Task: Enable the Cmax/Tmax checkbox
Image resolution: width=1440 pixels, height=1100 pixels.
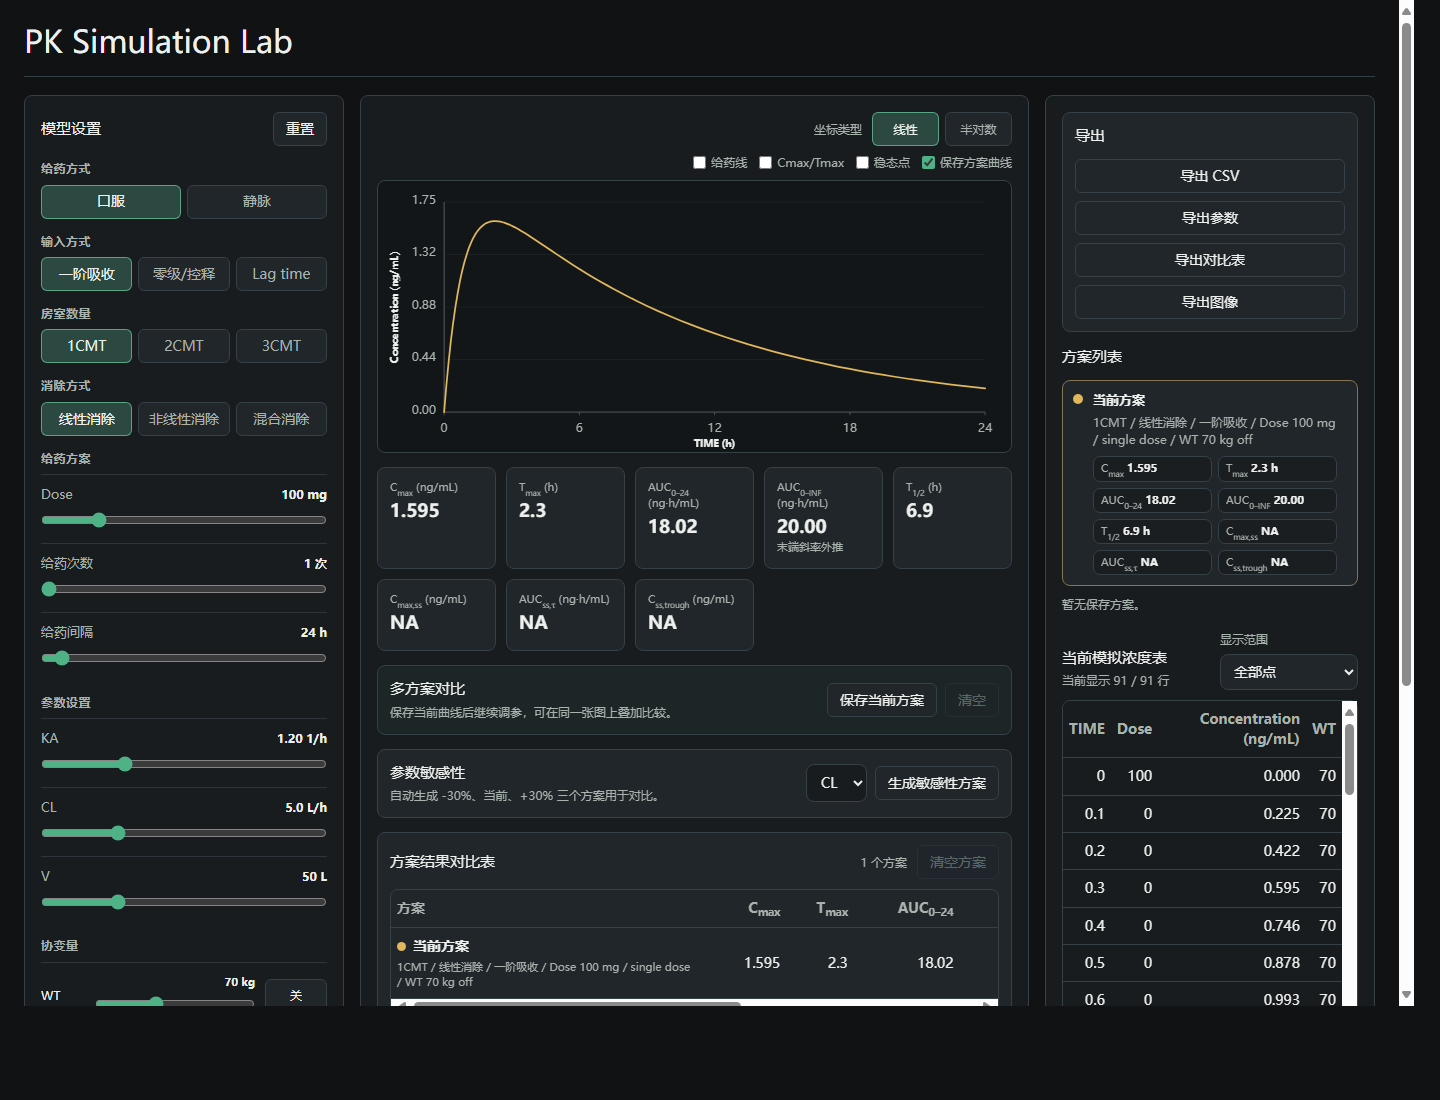Action: [766, 163]
